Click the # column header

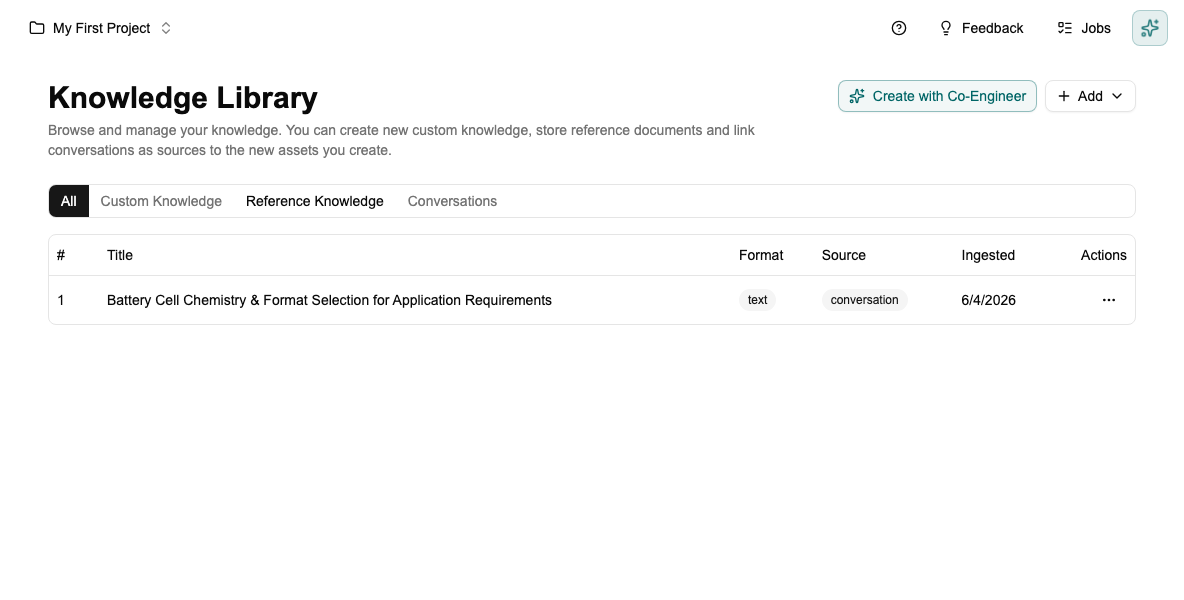tap(61, 255)
